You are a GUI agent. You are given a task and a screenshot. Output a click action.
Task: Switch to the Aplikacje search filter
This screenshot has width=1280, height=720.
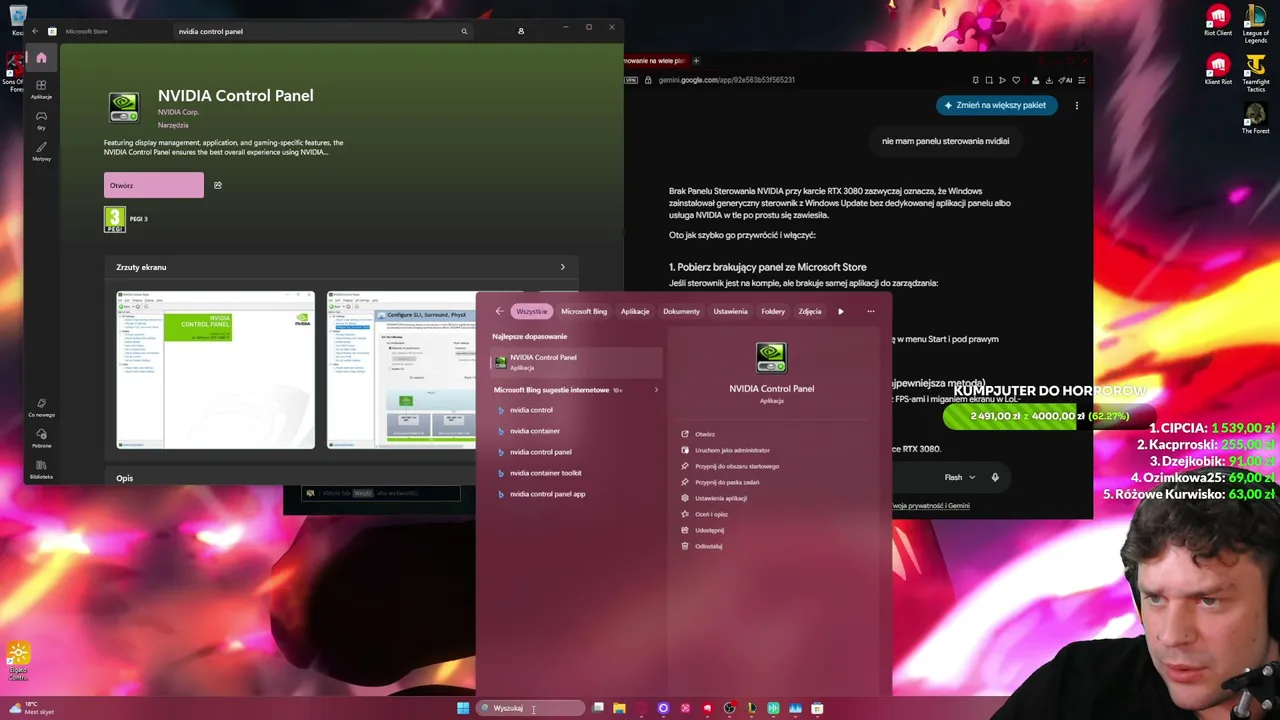point(635,311)
